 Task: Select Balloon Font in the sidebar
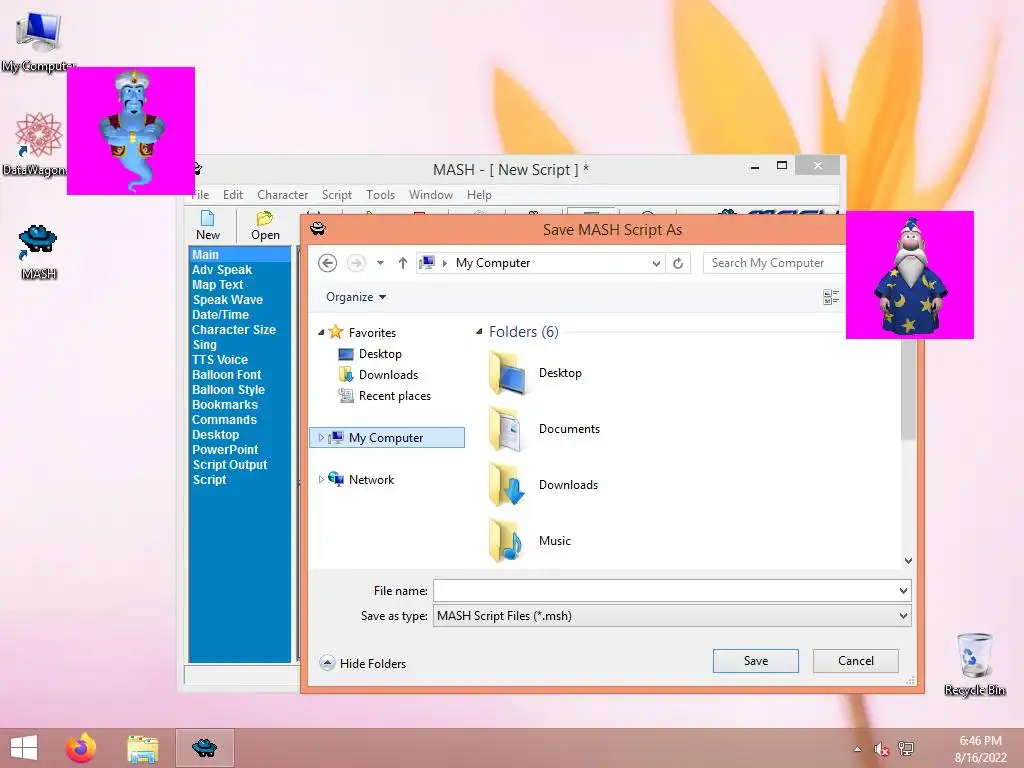227,375
